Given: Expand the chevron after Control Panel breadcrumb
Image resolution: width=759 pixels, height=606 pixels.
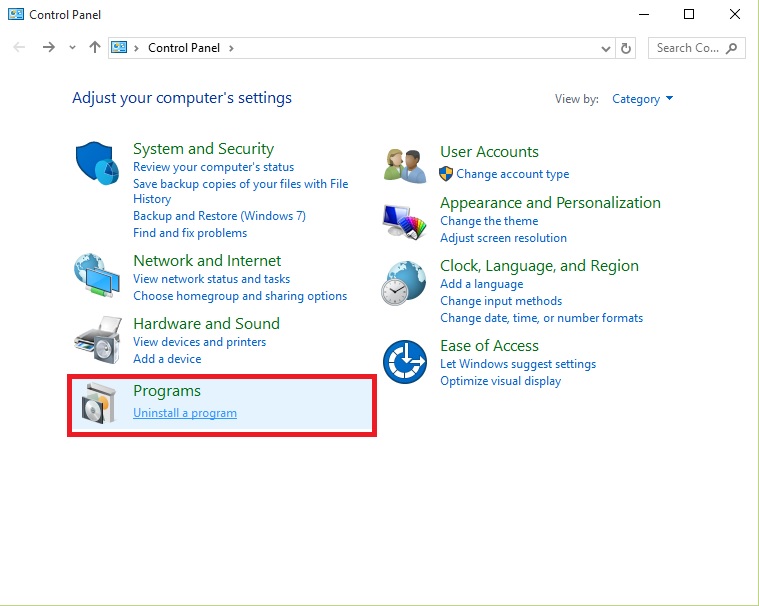Looking at the screenshot, I should (x=231, y=48).
